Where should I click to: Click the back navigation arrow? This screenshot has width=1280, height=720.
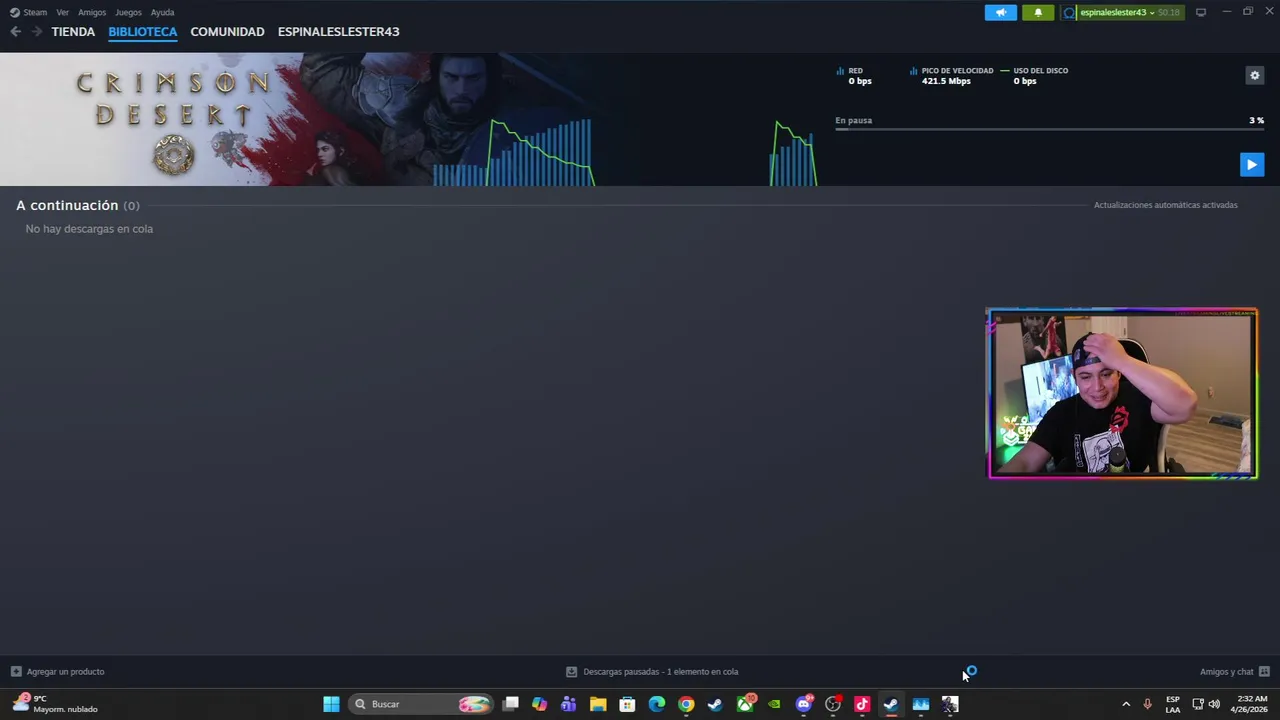pyautogui.click(x=15, y=32)
